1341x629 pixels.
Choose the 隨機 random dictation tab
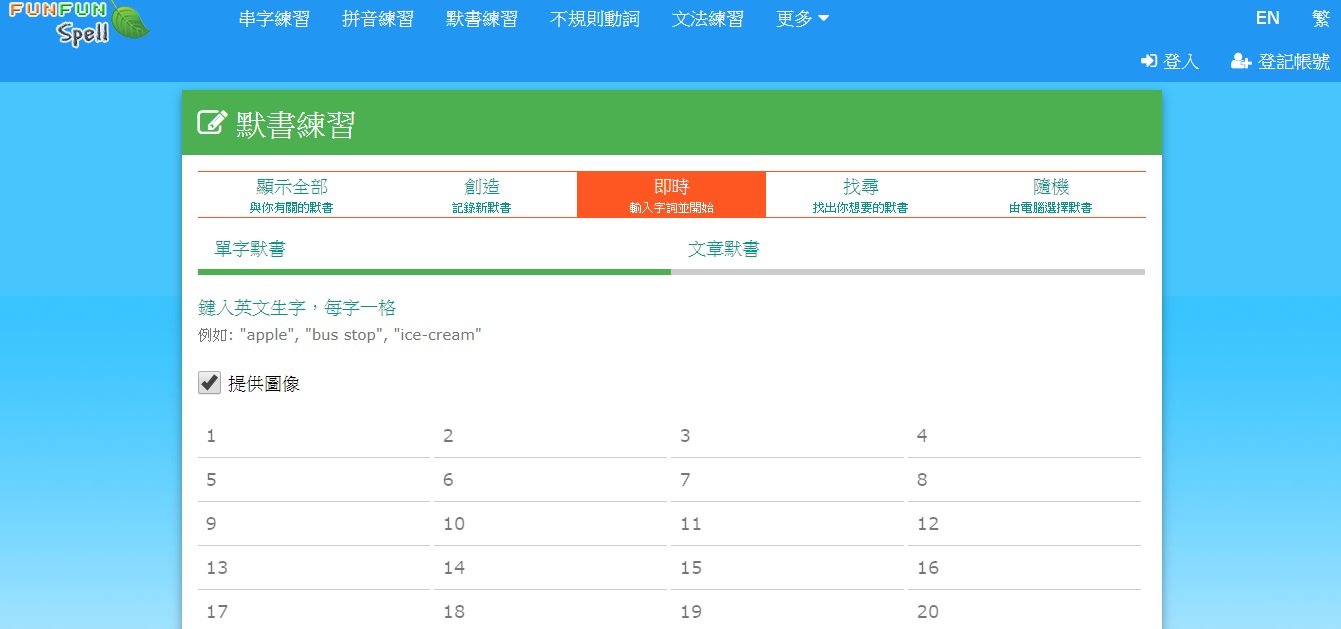click(1050, 194)
